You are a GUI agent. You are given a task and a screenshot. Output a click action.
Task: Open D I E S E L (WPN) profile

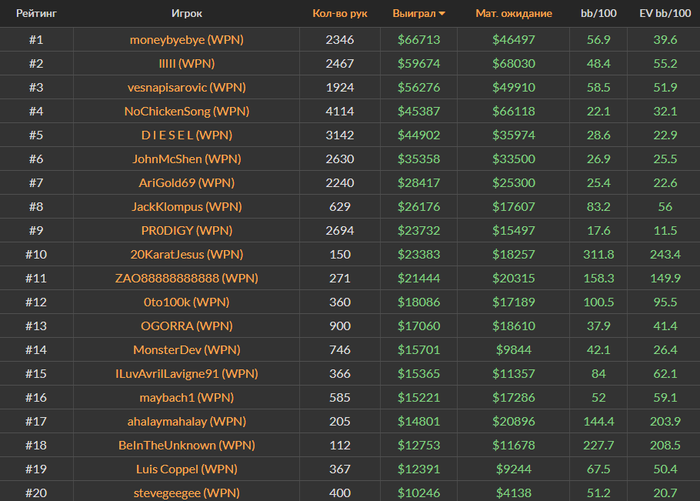coord(186,135)
